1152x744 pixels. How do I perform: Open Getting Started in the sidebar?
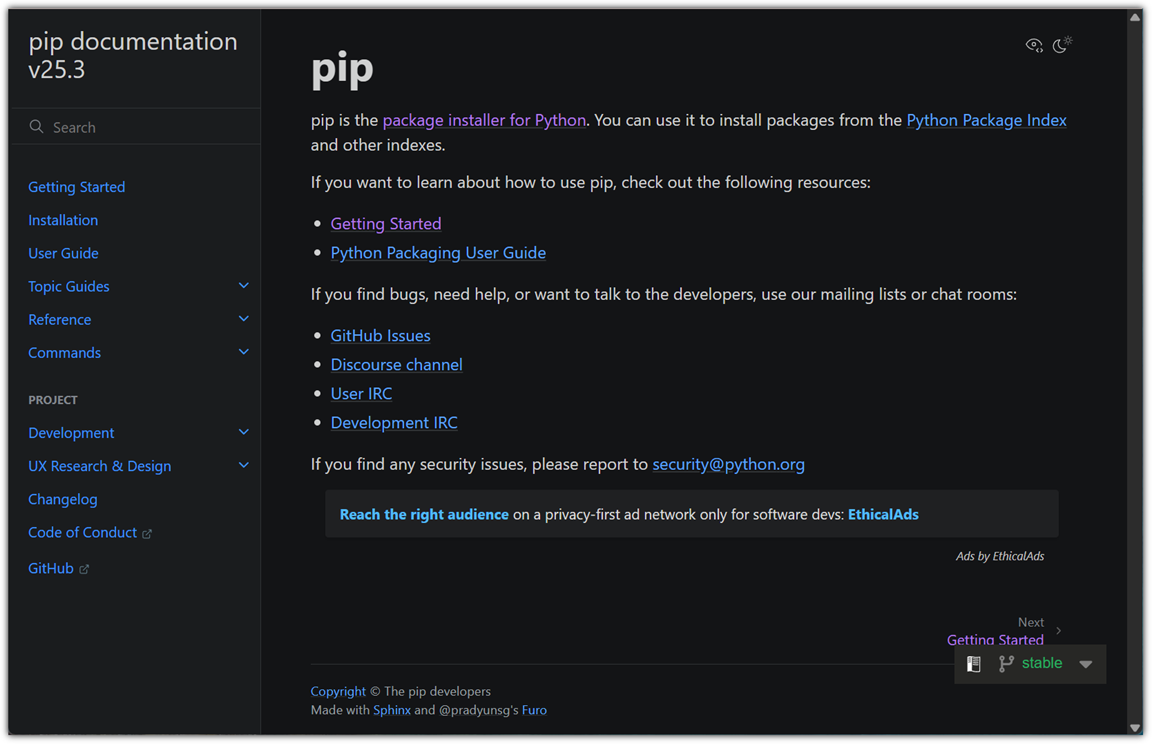(x=76, y=187)
